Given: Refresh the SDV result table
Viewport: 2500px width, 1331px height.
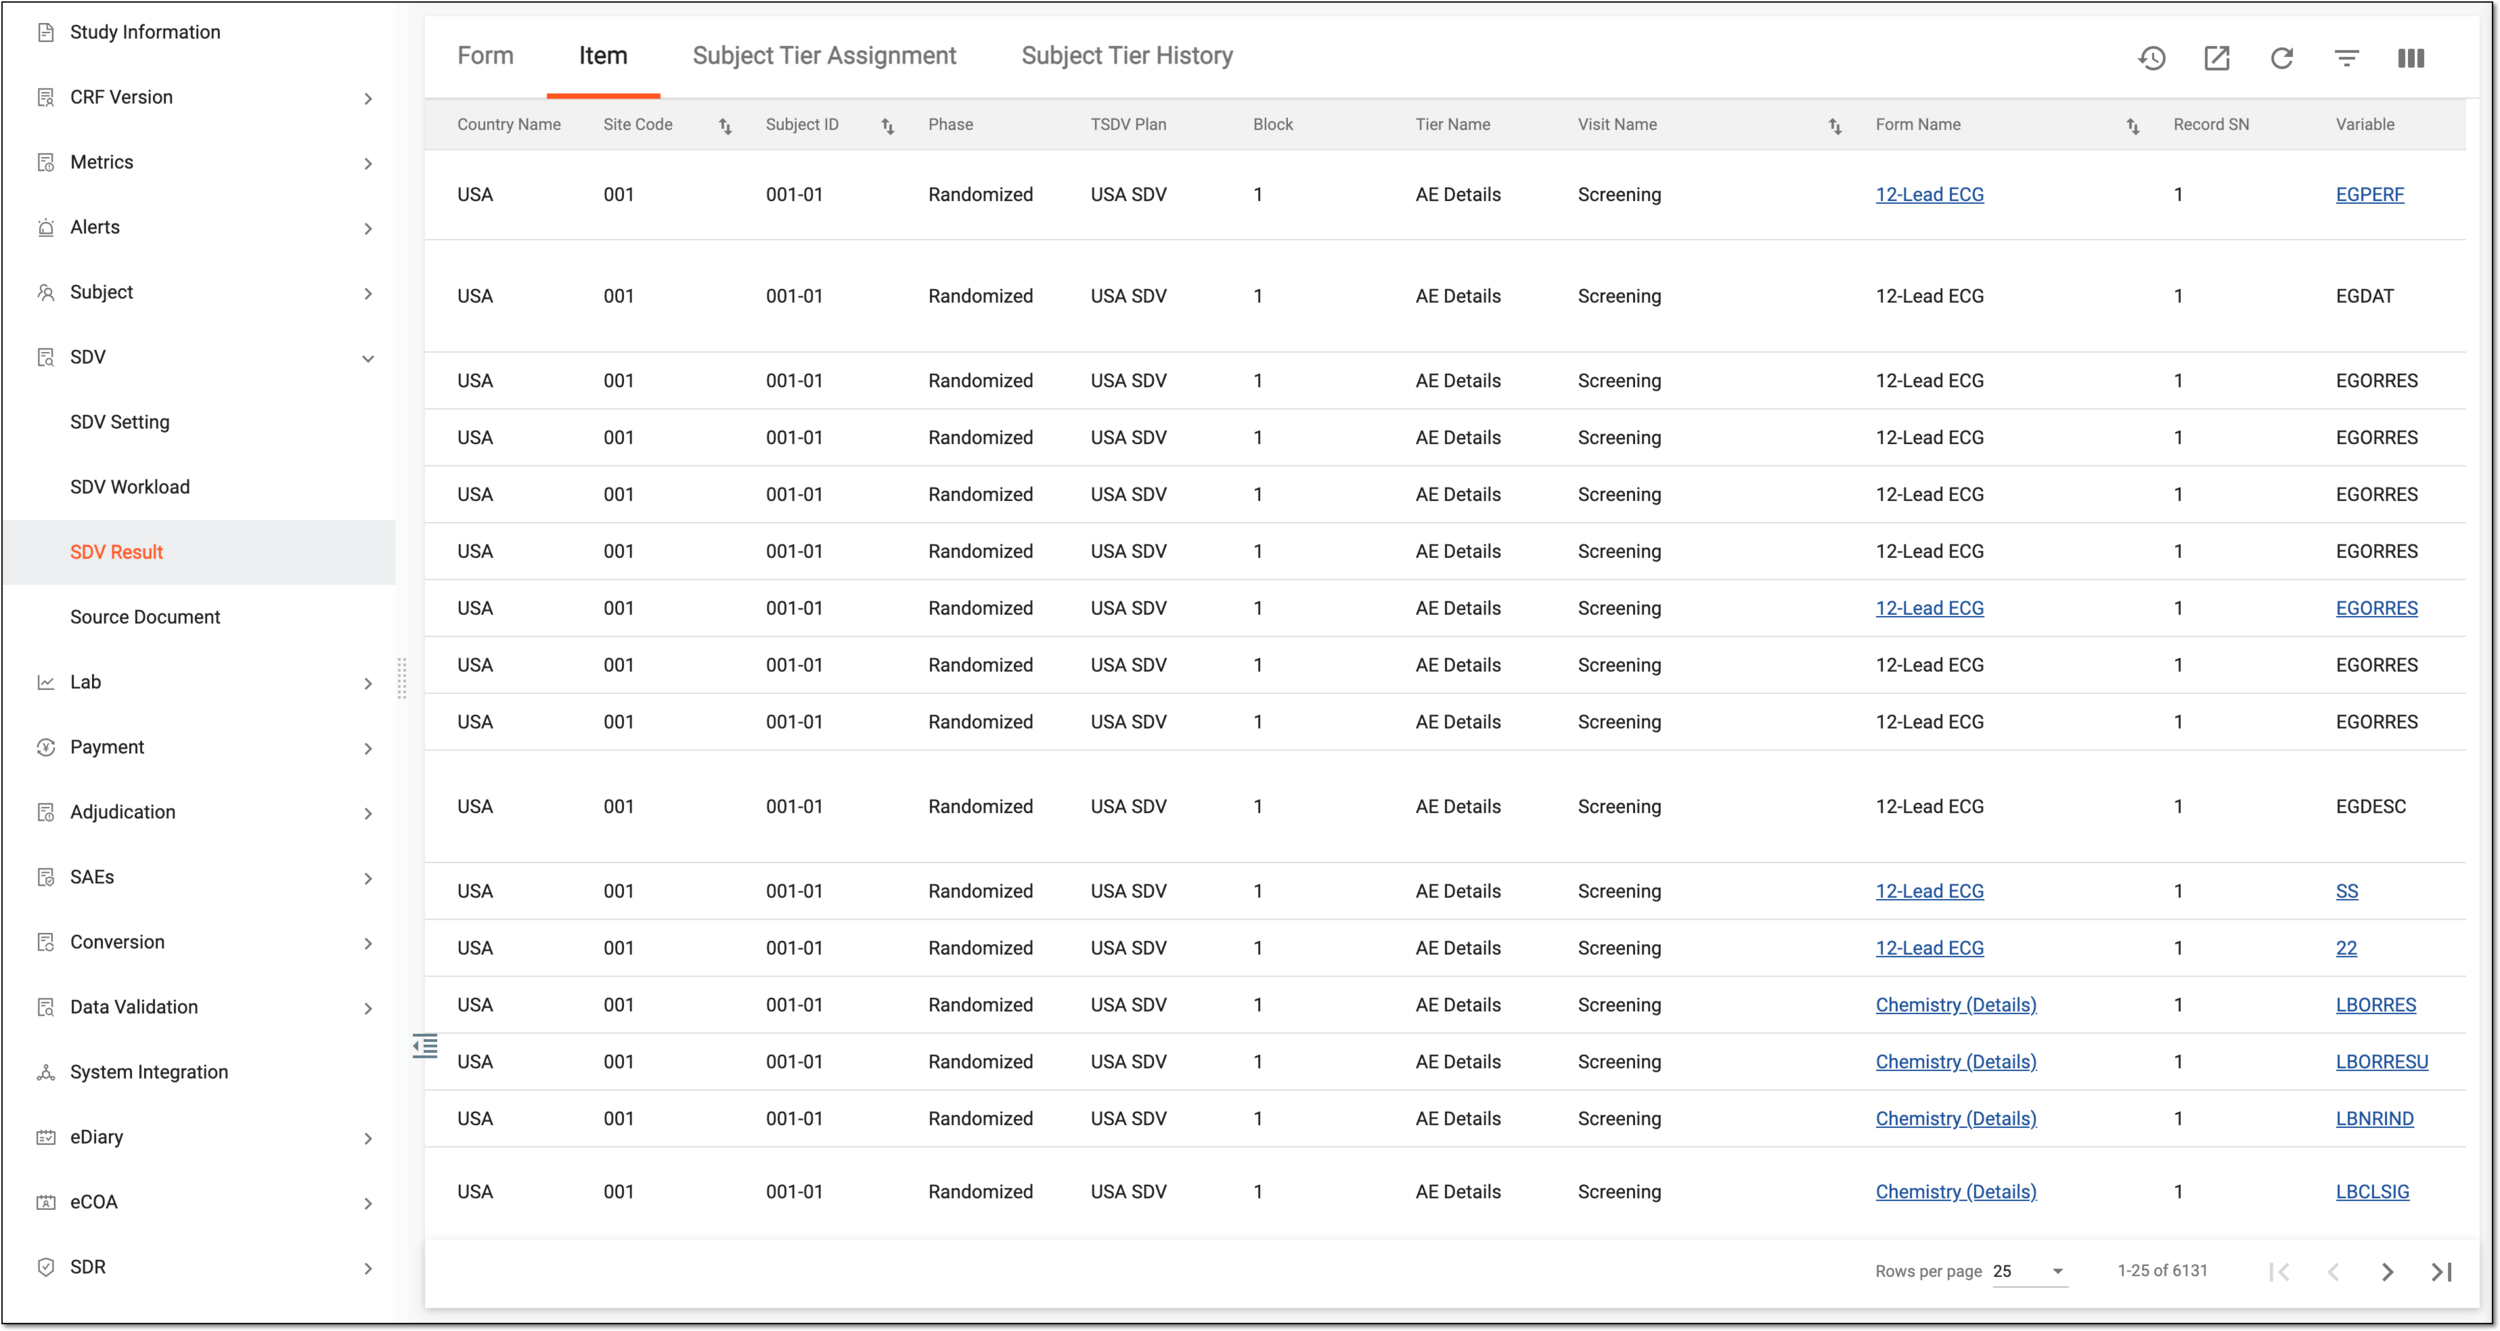Looking at the screenshot, I should pyautogui.click(x=2282, y=58).
